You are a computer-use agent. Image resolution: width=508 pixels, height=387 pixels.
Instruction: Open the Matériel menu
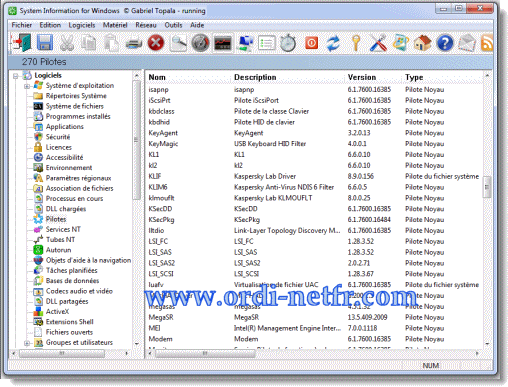(x=115, y=25)
